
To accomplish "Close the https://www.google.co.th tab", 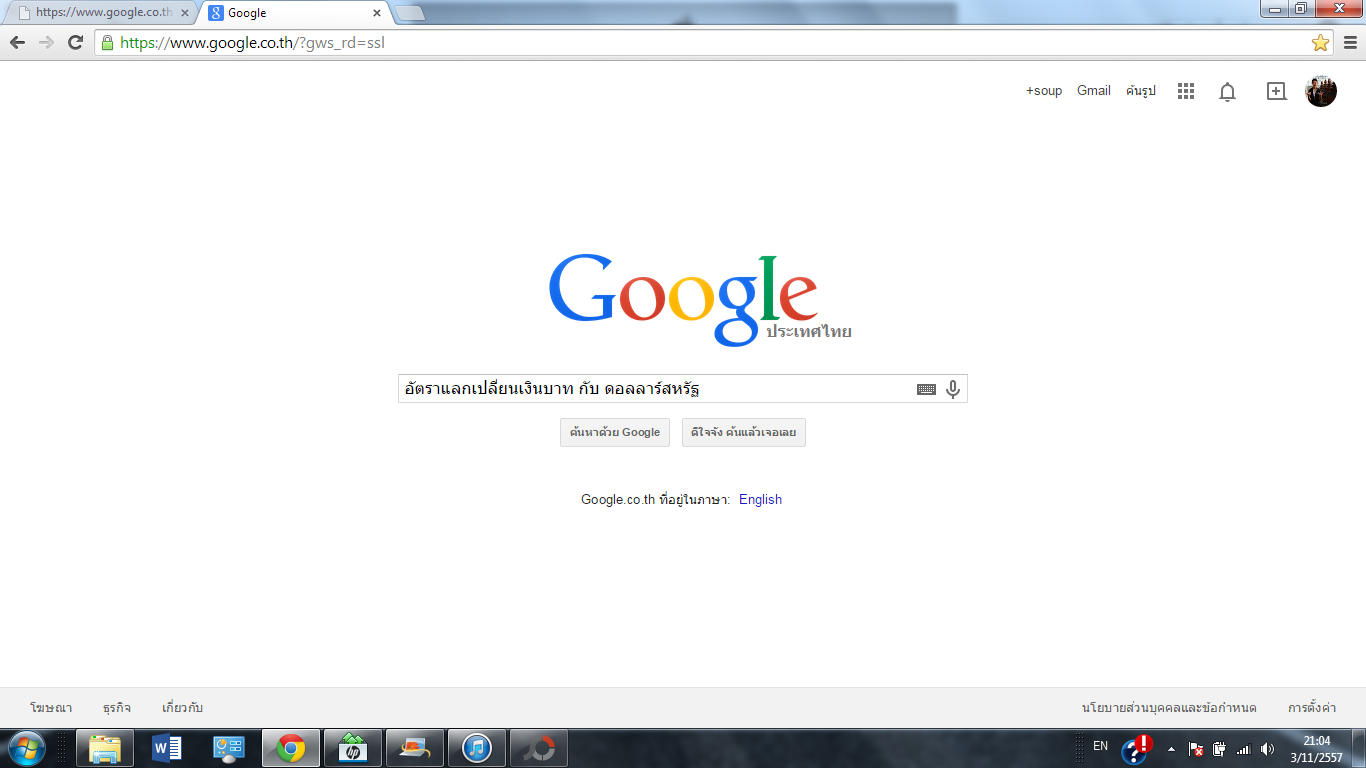I will (184, 13).
